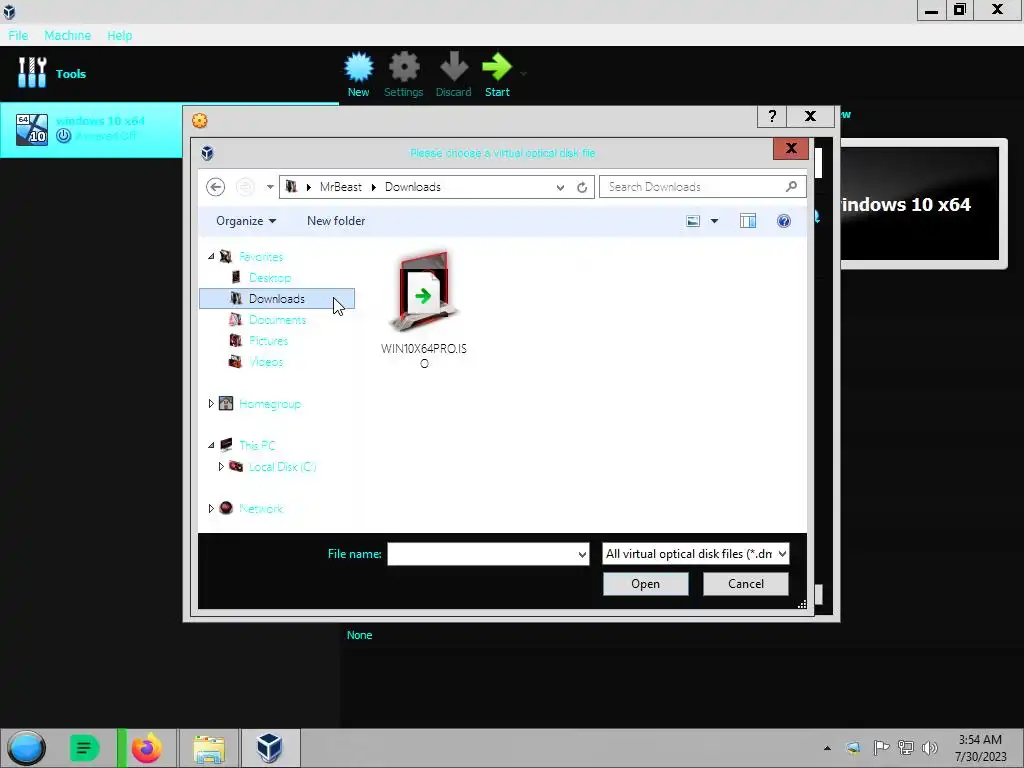Screen dimensions: 1024x768
Task: Open Documents in the navigation pane
Action: [277, 319]
